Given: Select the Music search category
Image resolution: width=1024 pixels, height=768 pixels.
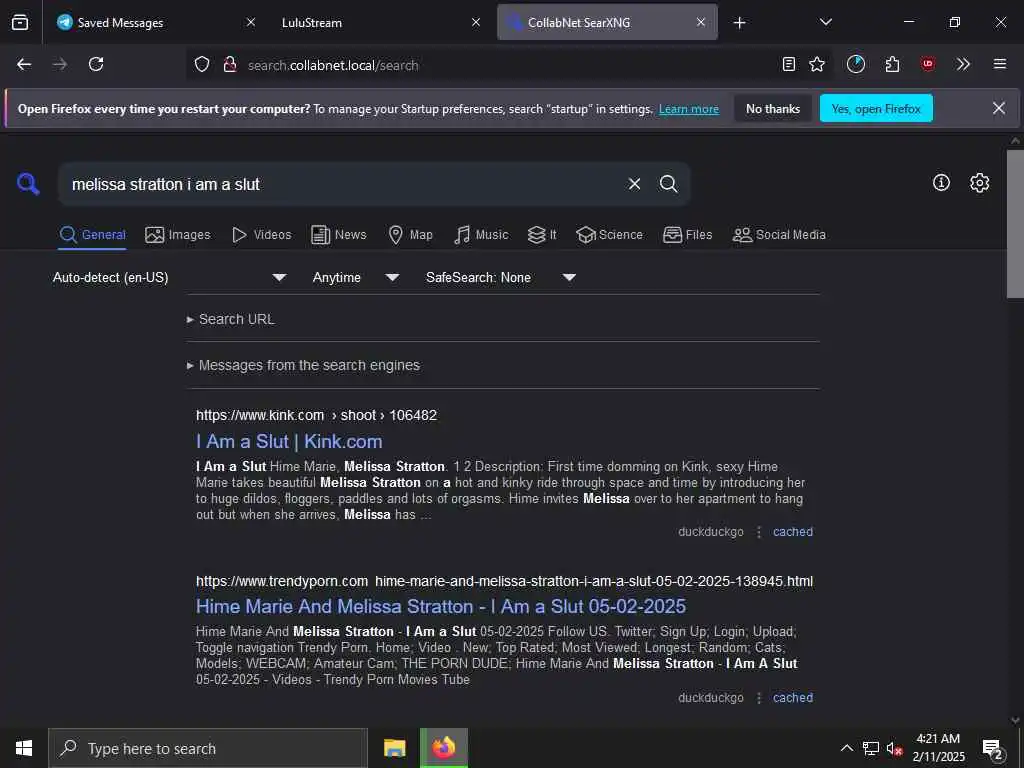Looking at the screenshot, I should [x=481, y=235].
